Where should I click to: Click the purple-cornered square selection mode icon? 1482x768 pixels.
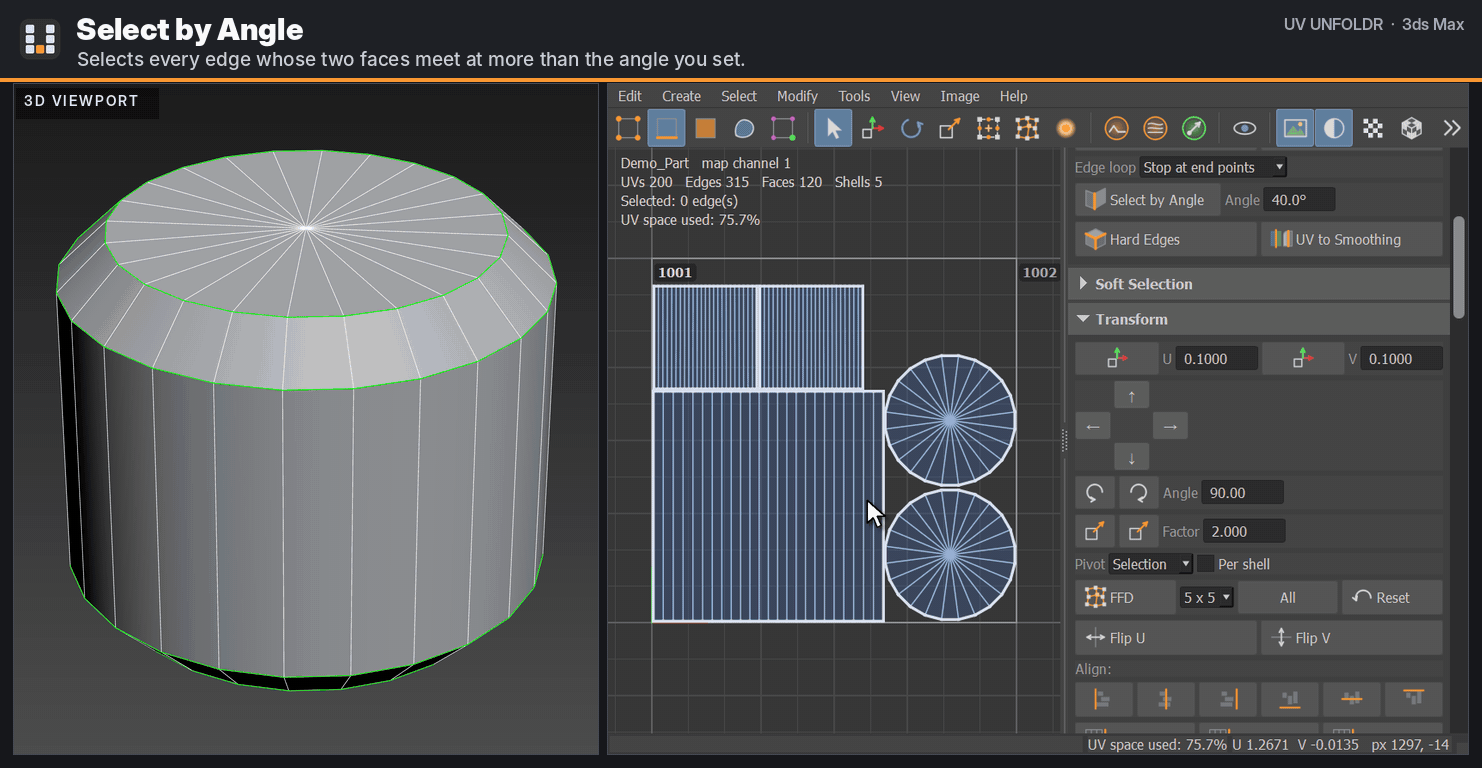coord(783,128)
